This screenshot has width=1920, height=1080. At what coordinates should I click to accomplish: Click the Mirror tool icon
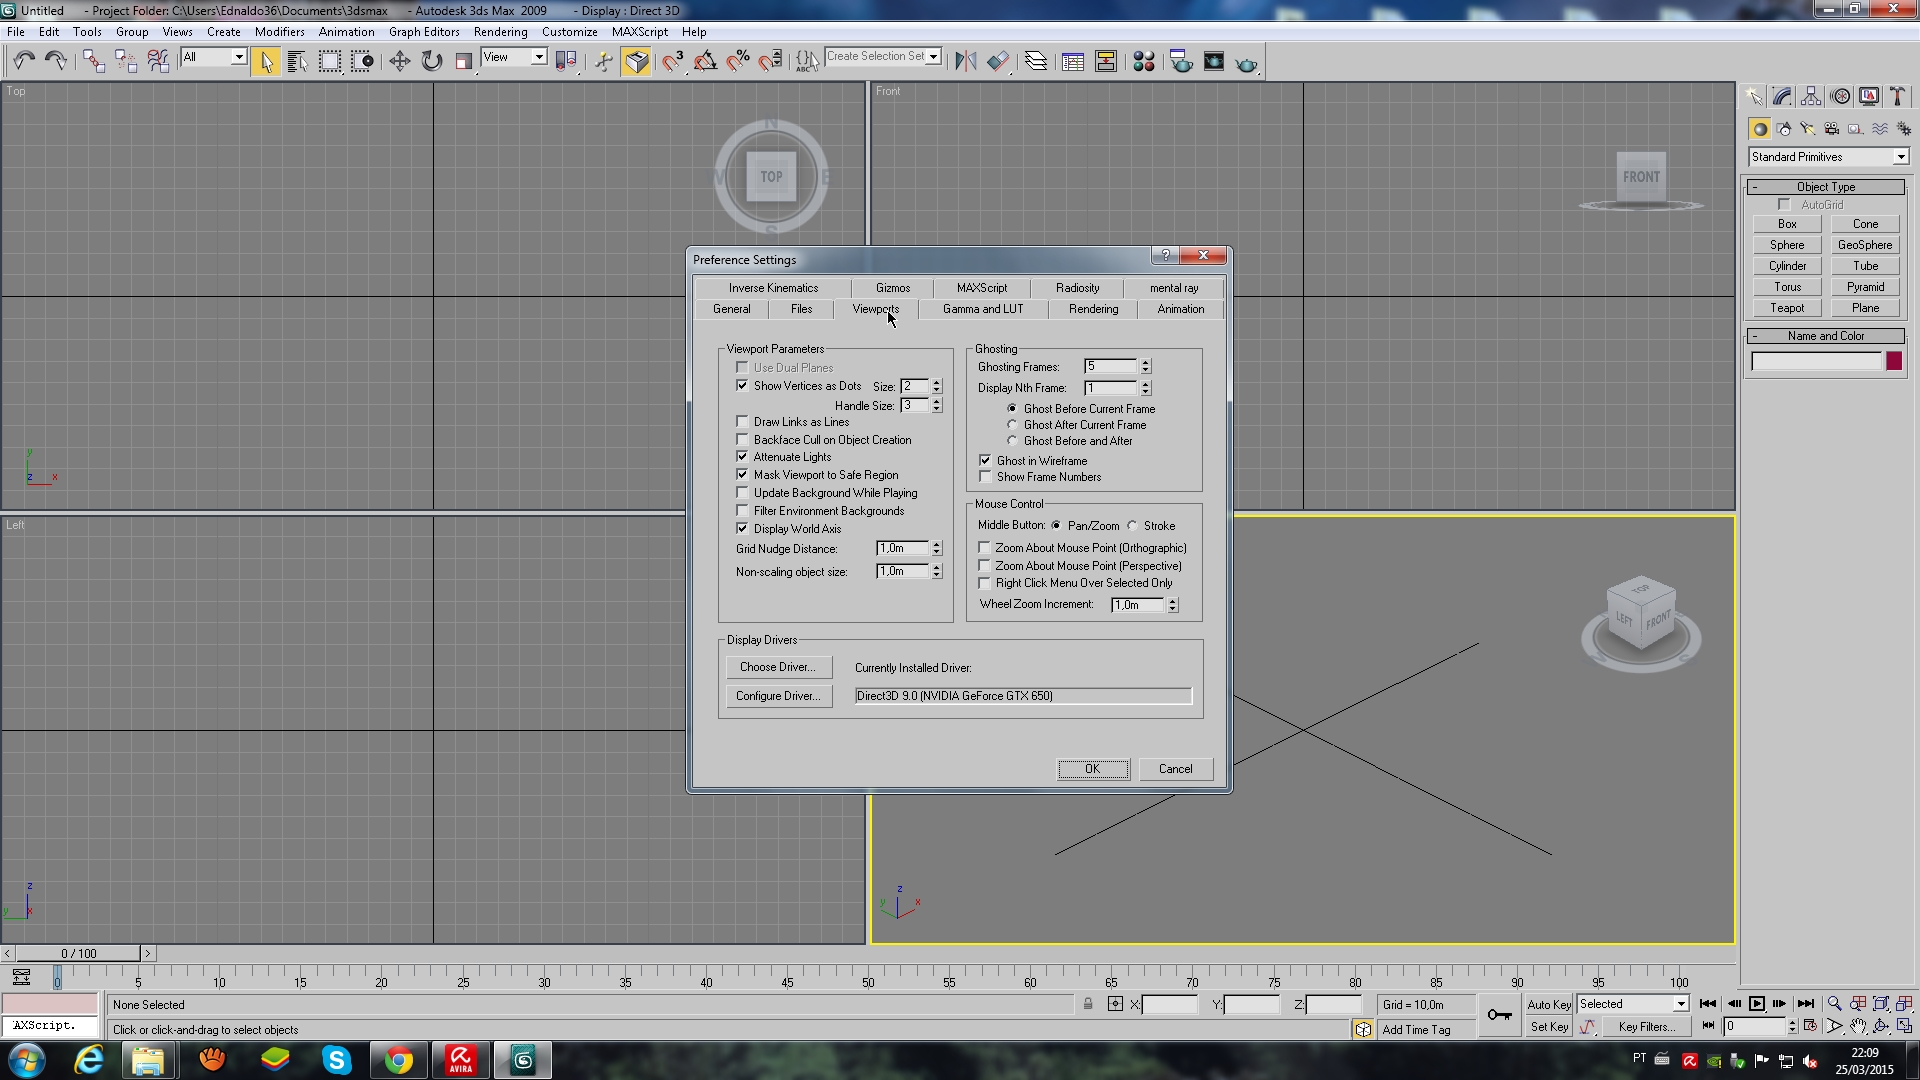tap(965, 61)
